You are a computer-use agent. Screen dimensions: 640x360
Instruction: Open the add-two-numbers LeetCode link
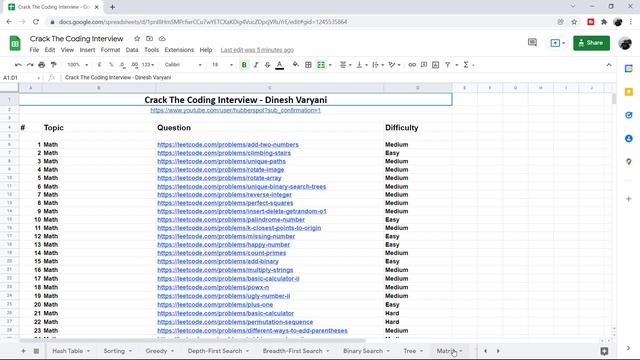click(x=228, y=144)
